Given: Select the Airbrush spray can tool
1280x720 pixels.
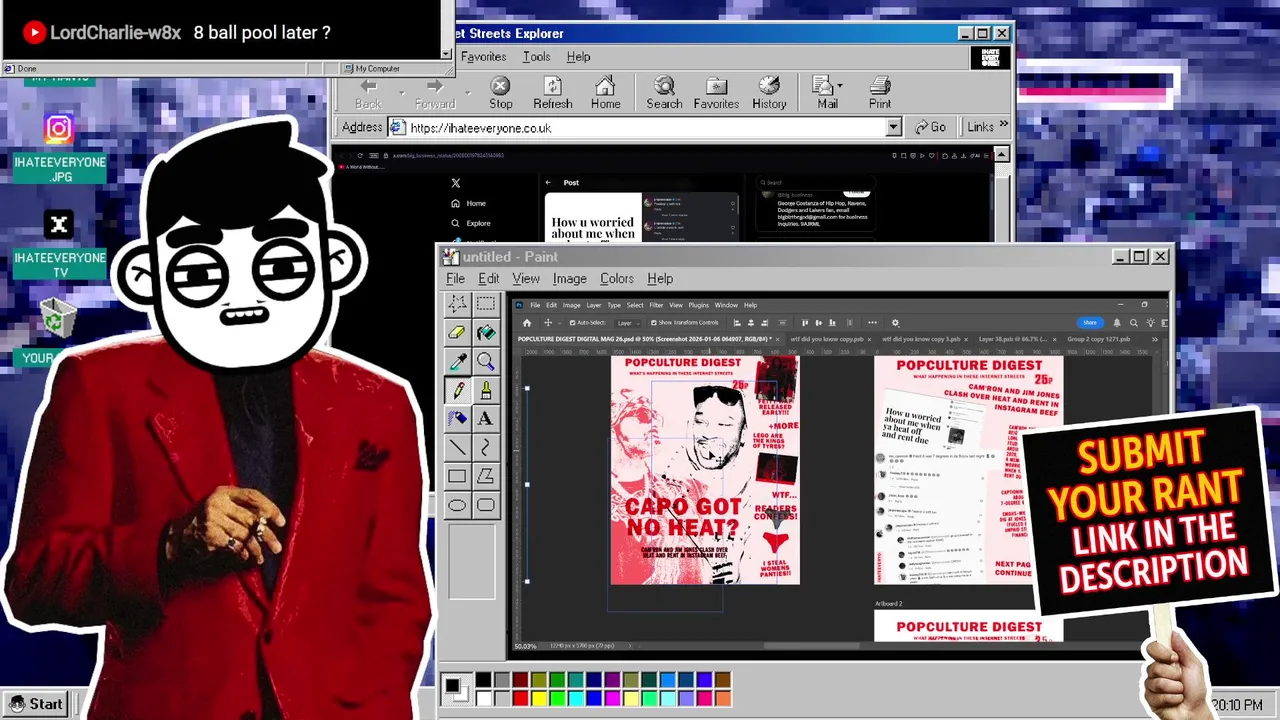Looking at the screenshot, I should point(457,419).
